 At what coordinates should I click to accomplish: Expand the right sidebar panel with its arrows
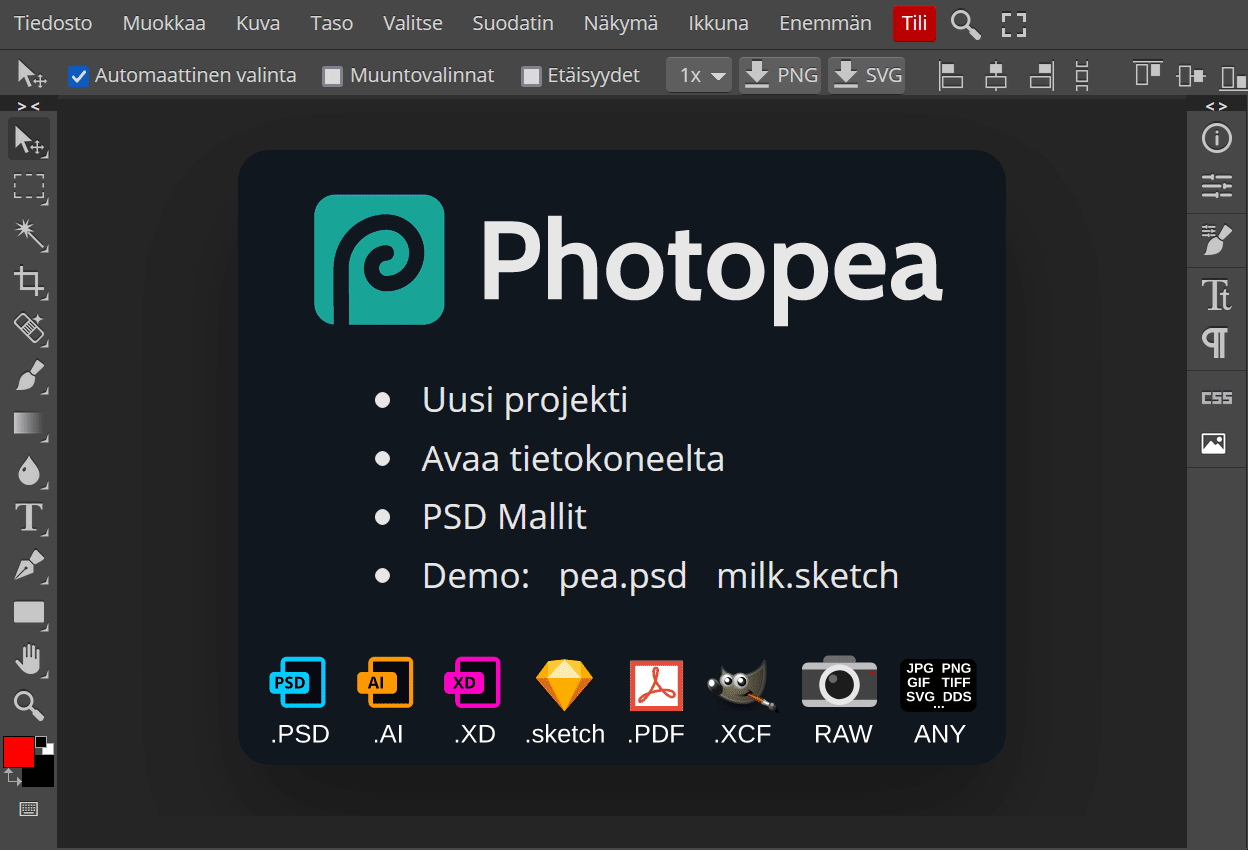pyautogui.click(x=1216, y=105)
